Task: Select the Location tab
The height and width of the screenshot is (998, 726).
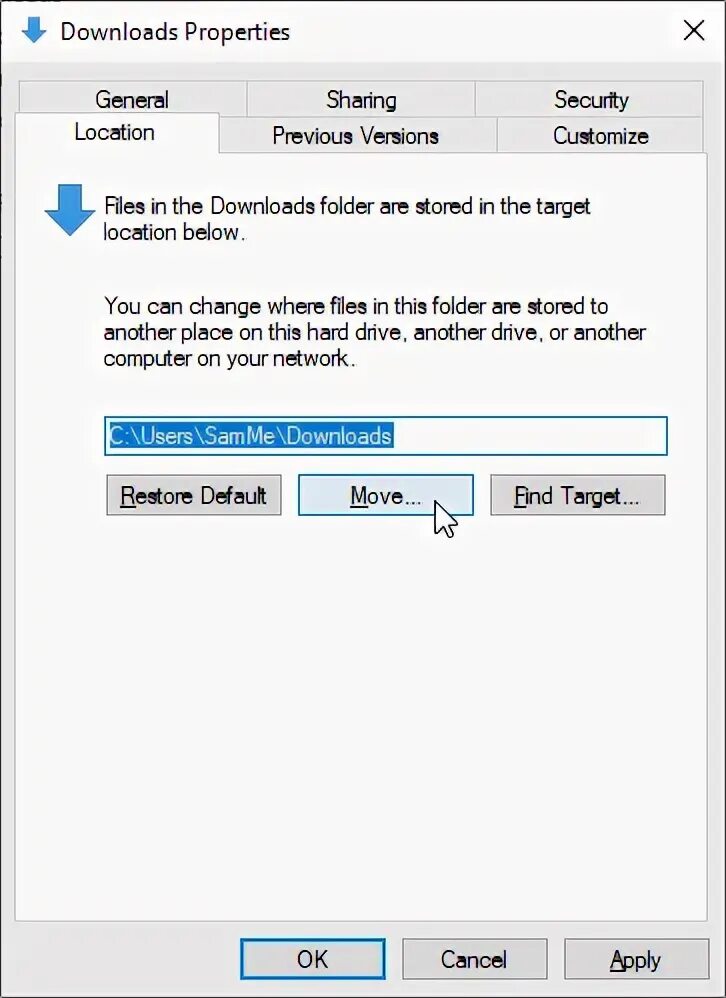Action: 115,132
